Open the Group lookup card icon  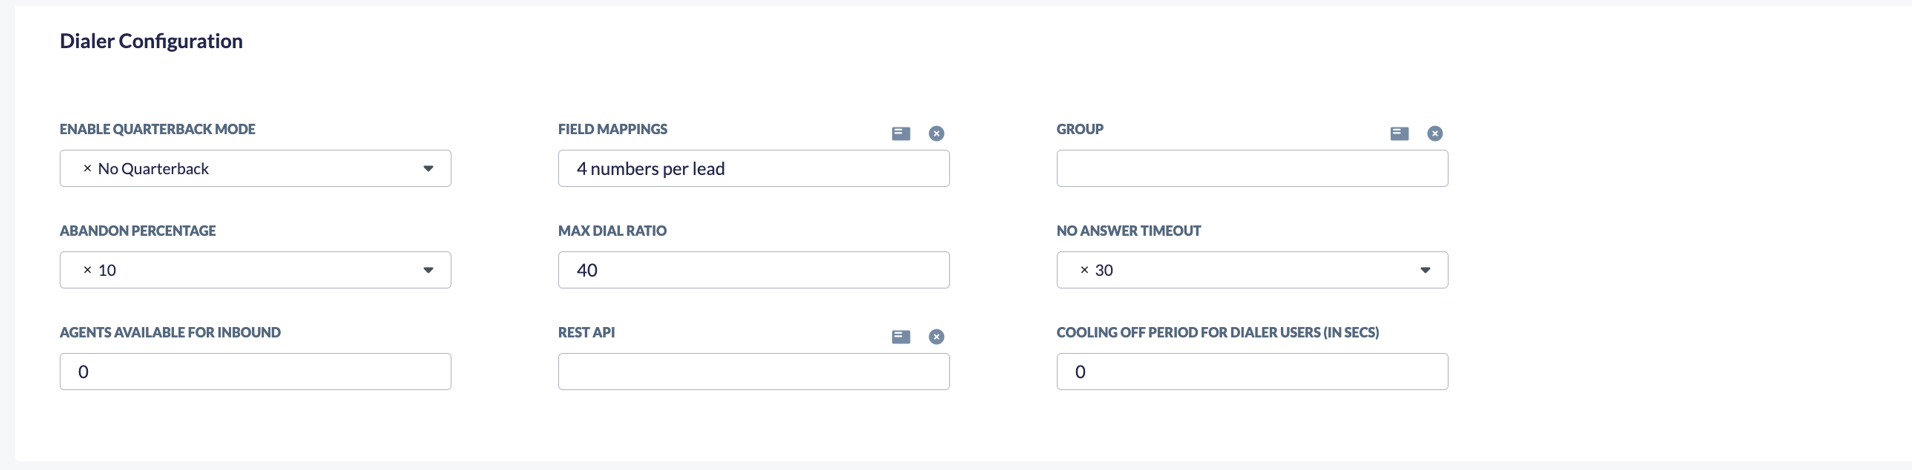point(1399,133)
